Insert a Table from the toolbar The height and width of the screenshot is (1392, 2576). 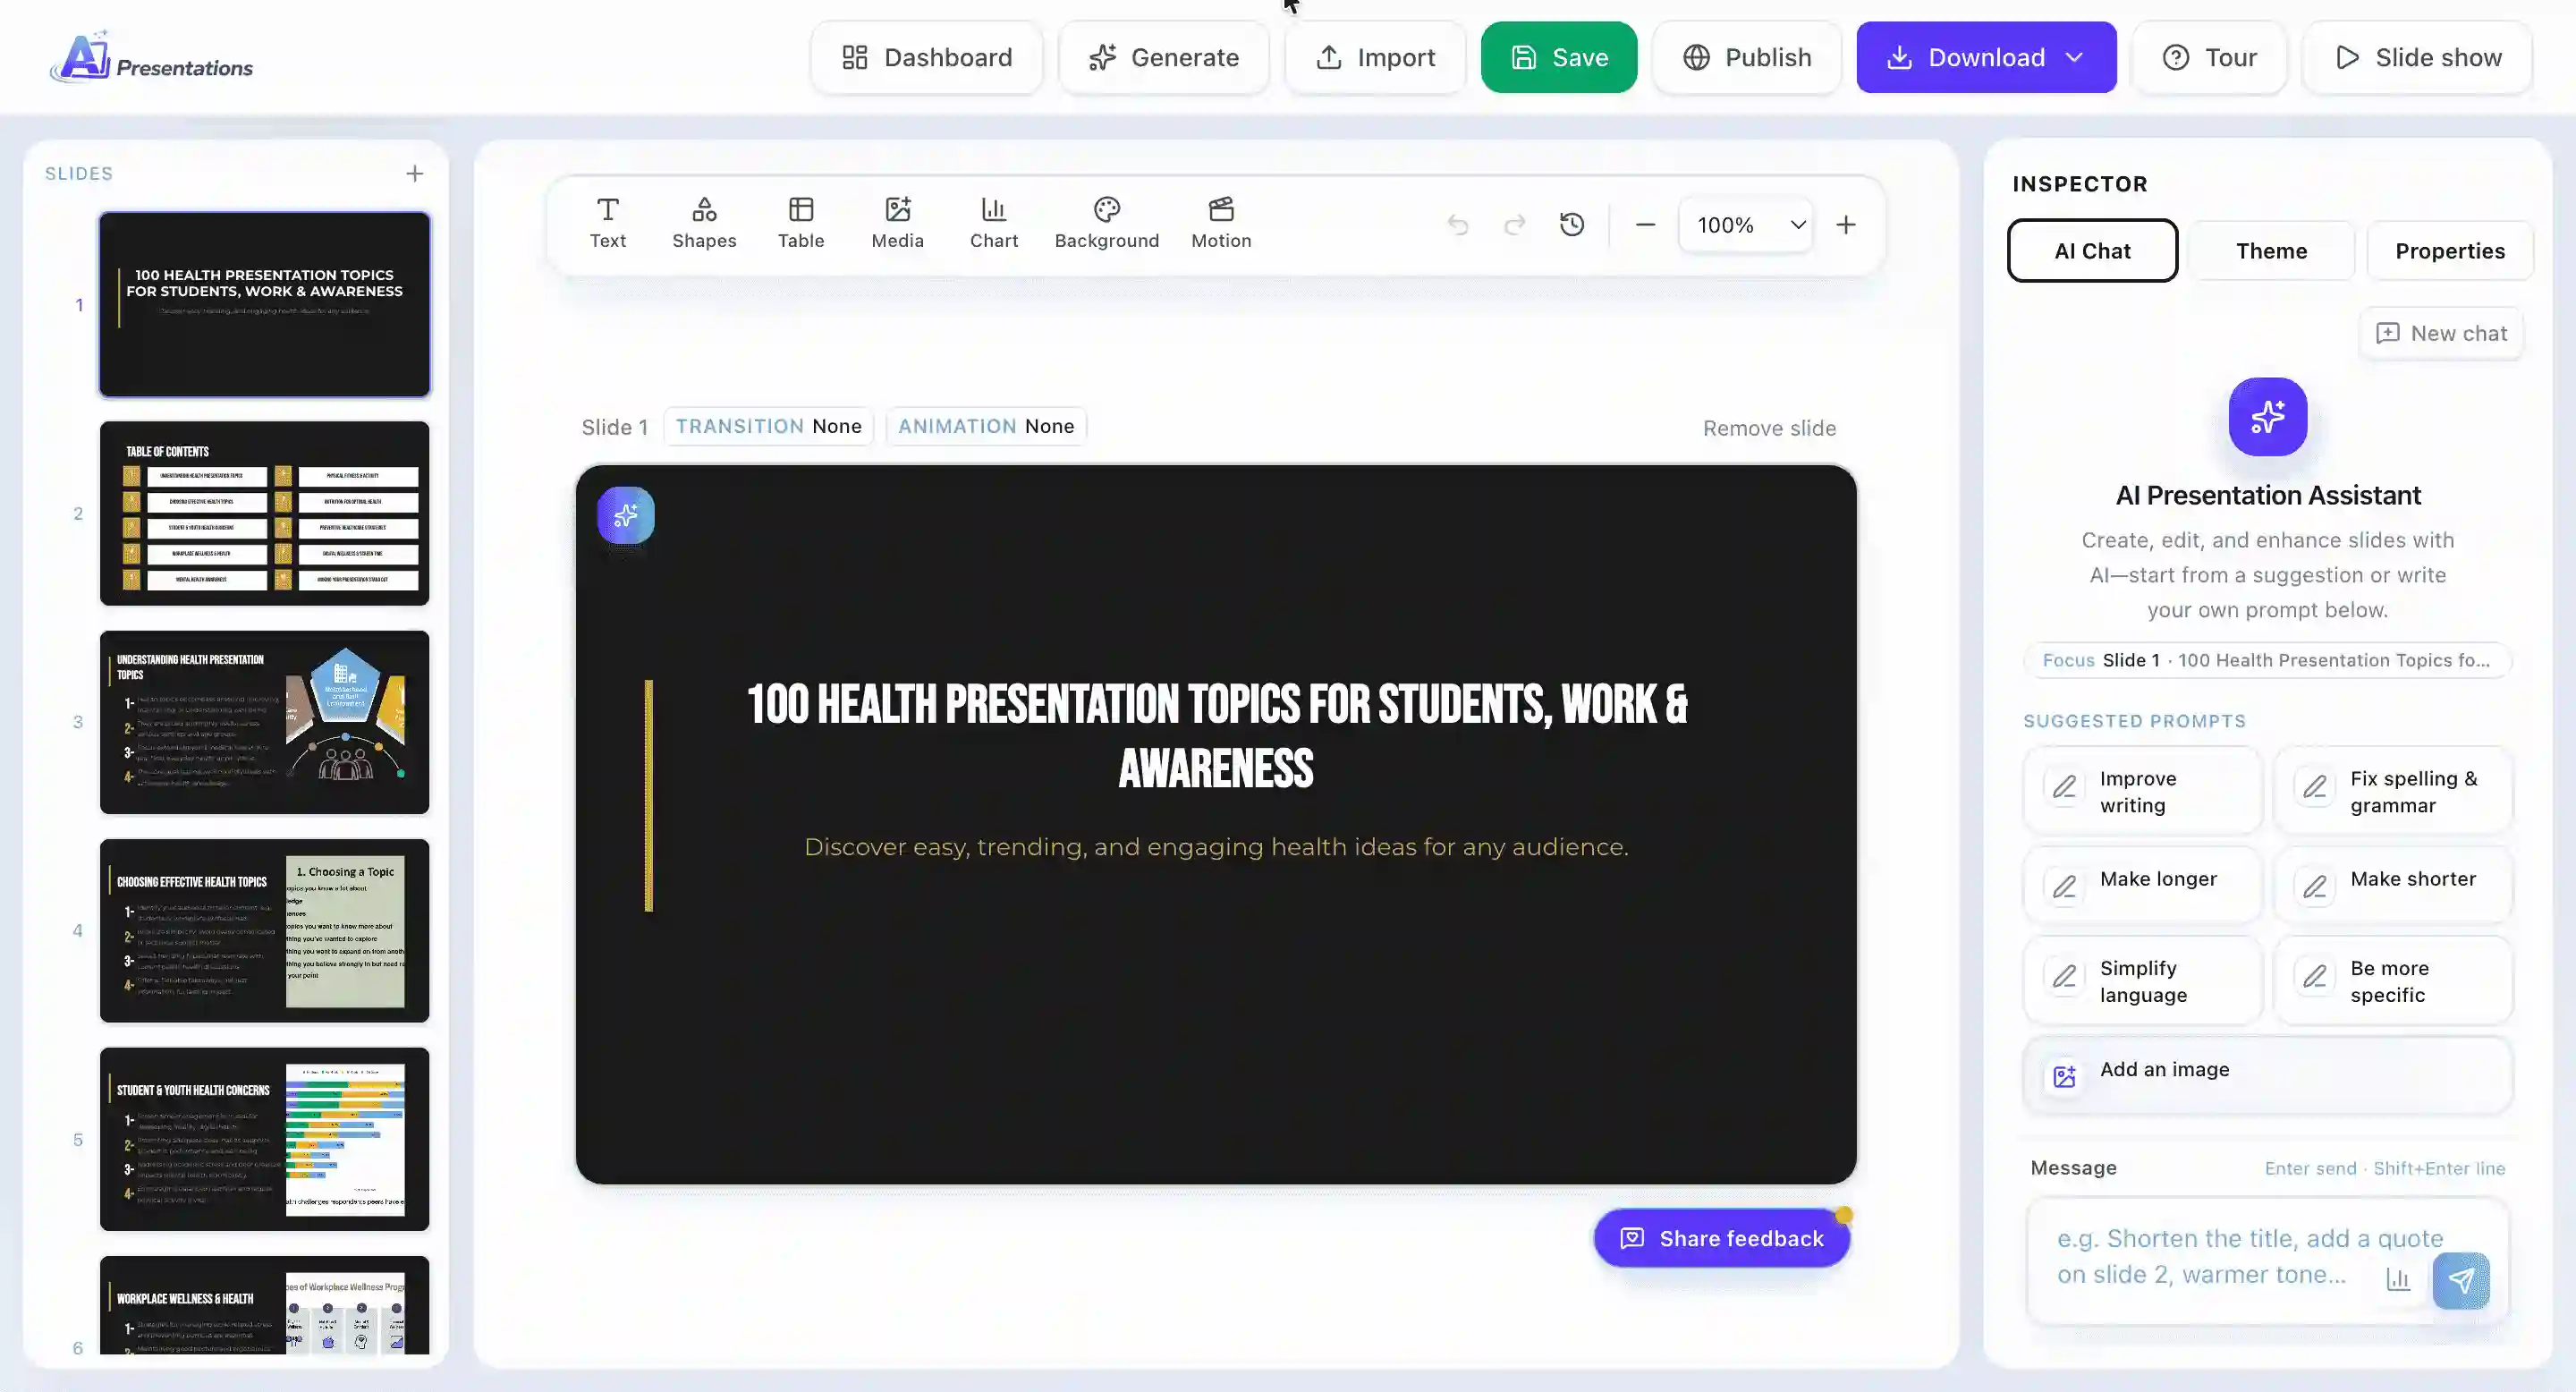point(801,223)
